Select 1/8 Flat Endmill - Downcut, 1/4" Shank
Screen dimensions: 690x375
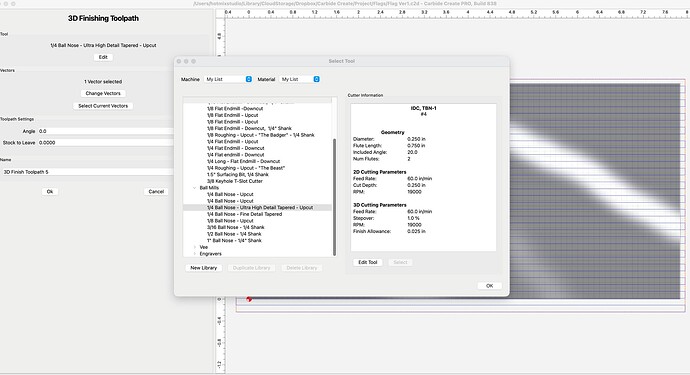click(x=249, y=129)
